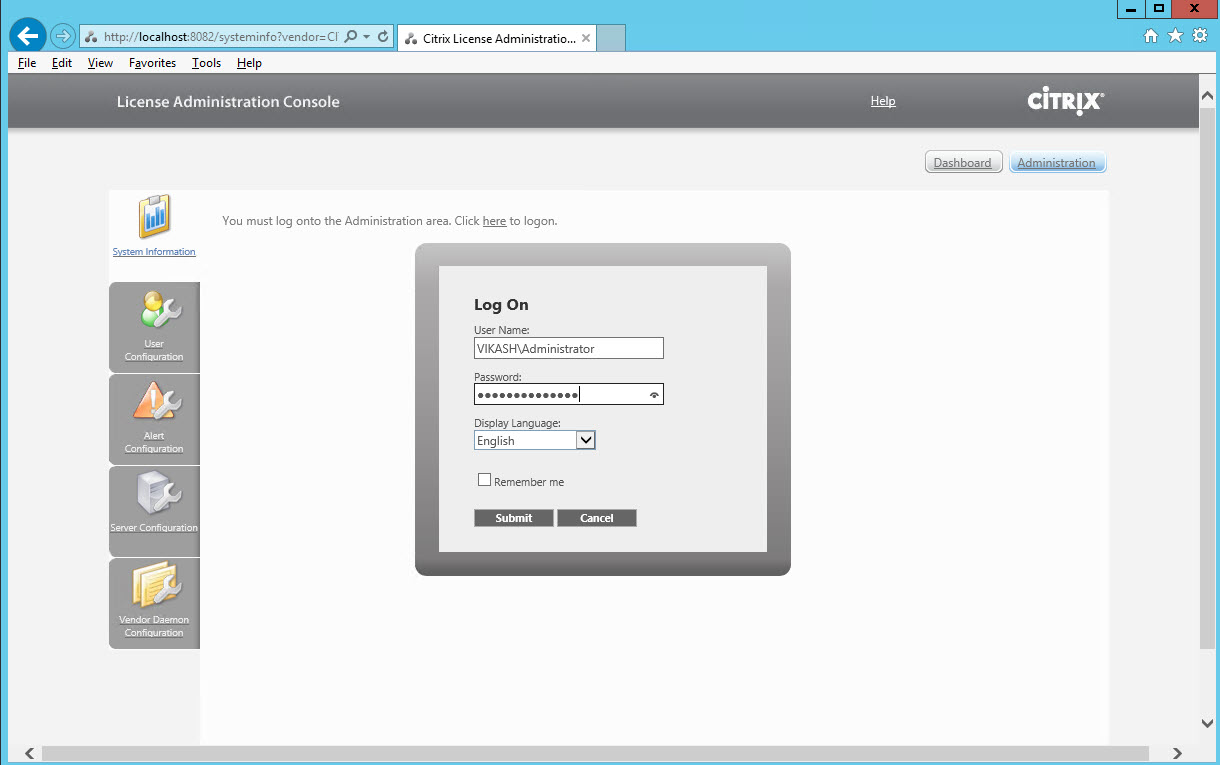Screen dimensions: 1220x765
Task: Click the address bar search magnifier icon
Action: 350,37
